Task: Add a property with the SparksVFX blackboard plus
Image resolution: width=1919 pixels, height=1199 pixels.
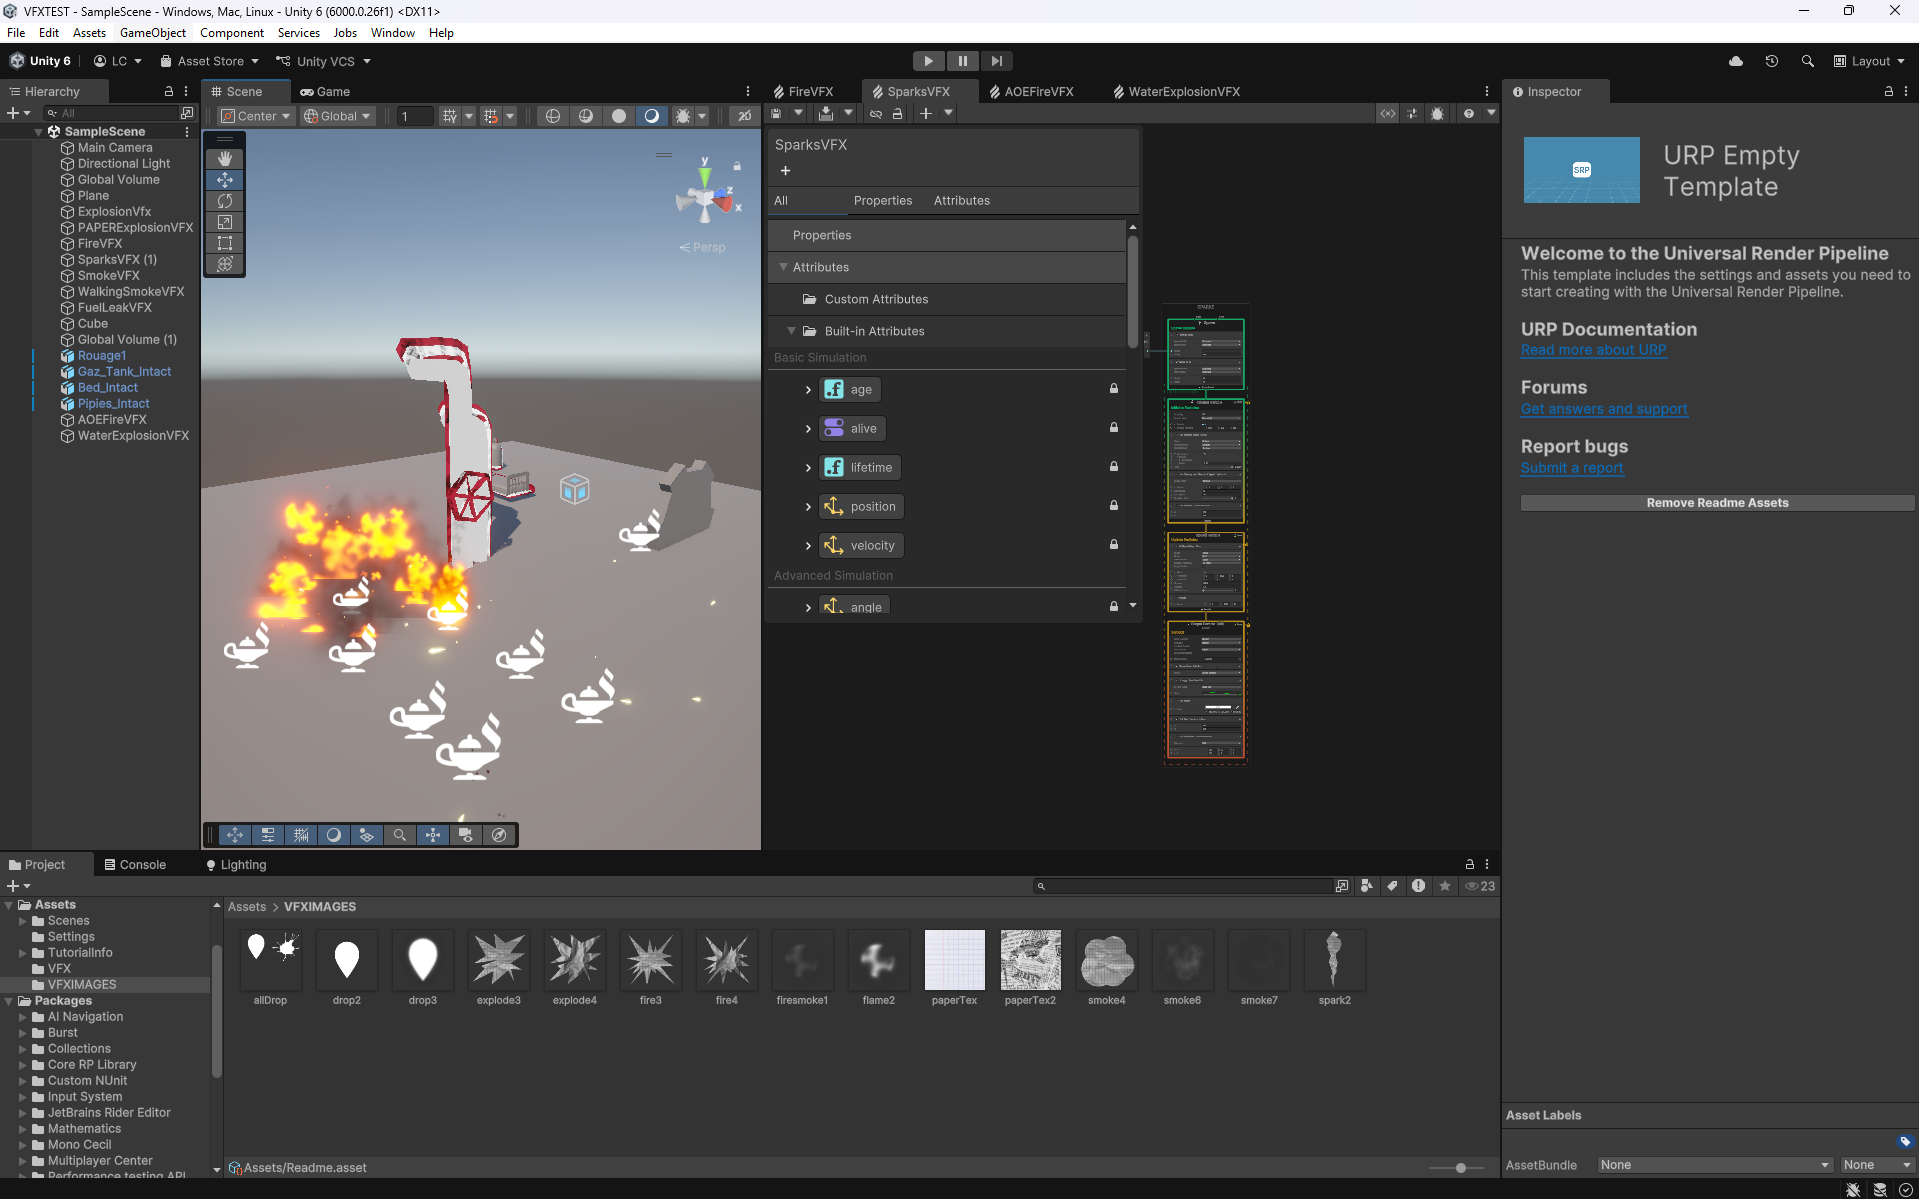Action: click(x=785, y=171)
